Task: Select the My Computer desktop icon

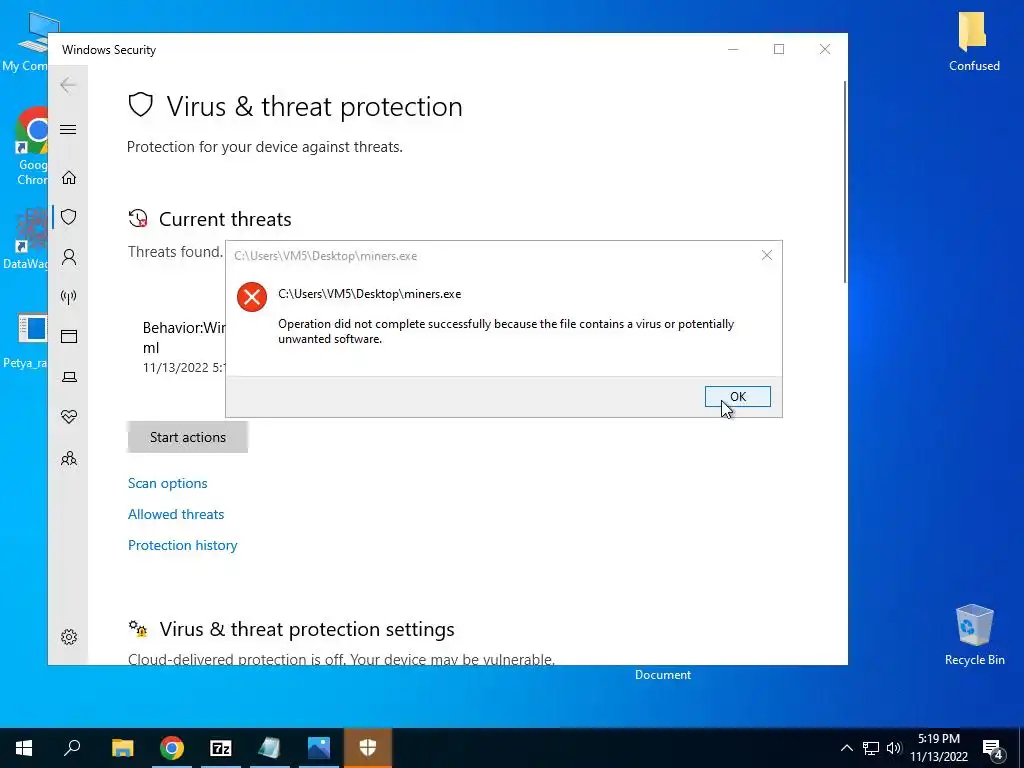Action: (26, 41)
